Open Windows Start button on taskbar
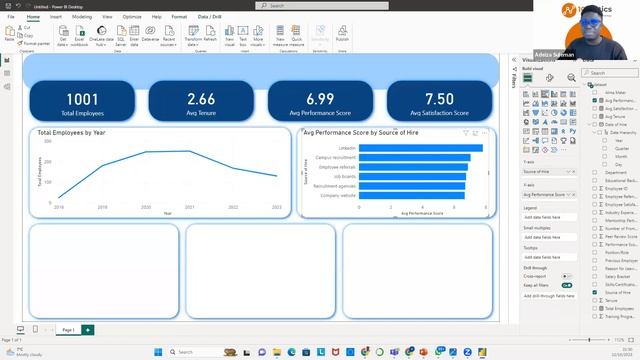Screen dimensions: 640x360 click(x=158, y=352)
